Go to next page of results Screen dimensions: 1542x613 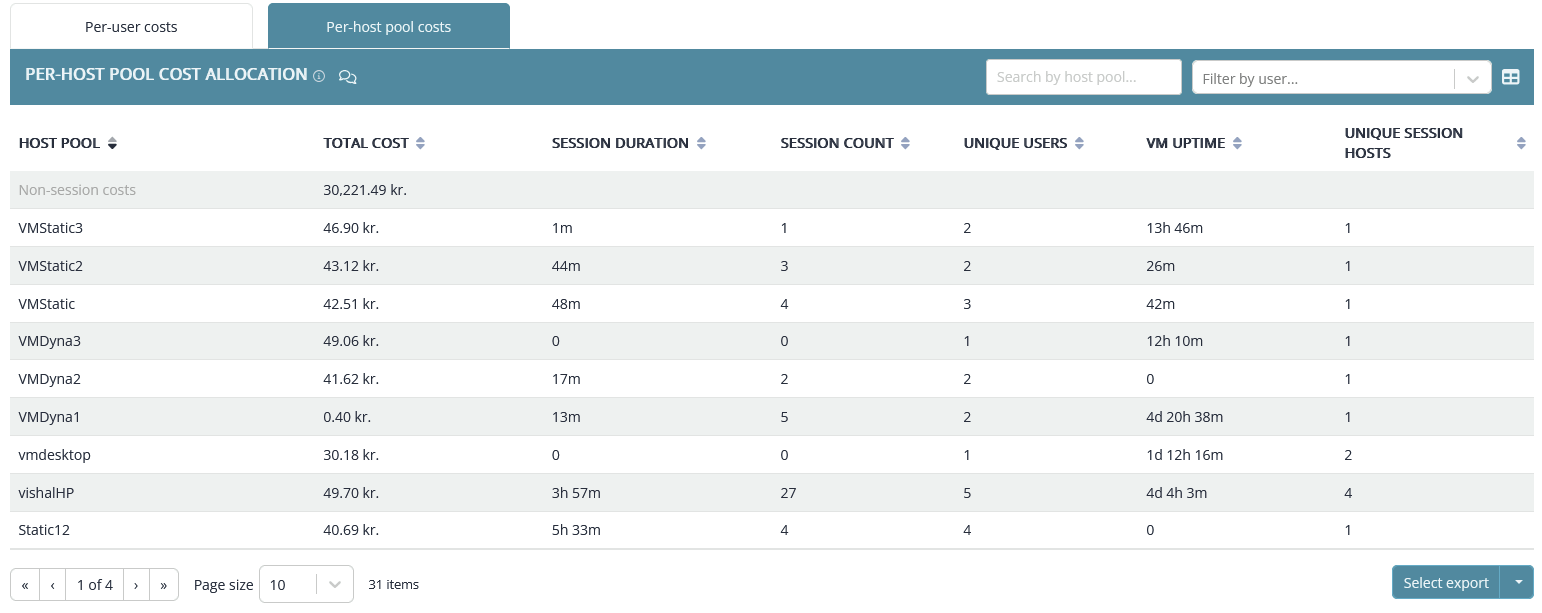pos(137,585)
